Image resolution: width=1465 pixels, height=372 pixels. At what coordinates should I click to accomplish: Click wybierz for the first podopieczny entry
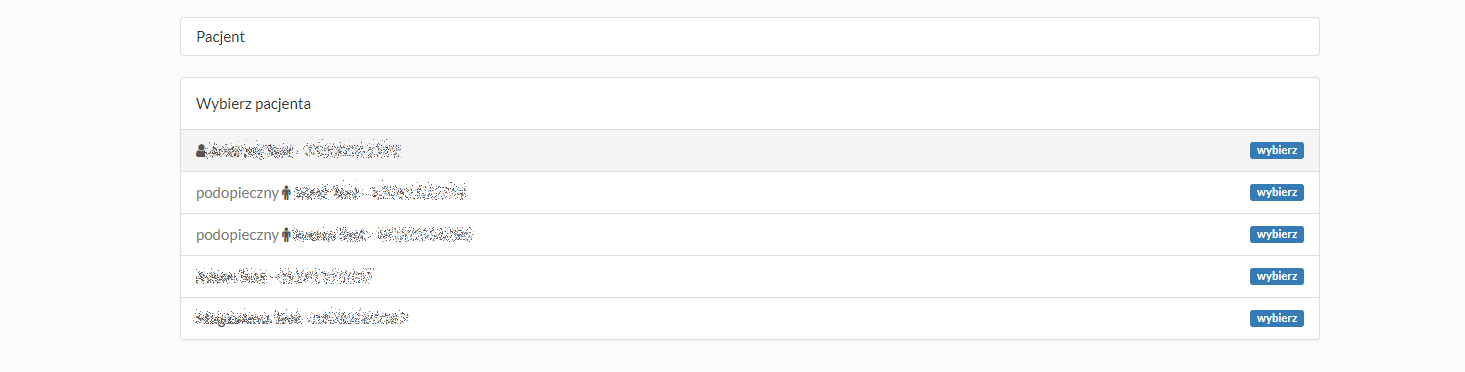tap(1276, 193)
